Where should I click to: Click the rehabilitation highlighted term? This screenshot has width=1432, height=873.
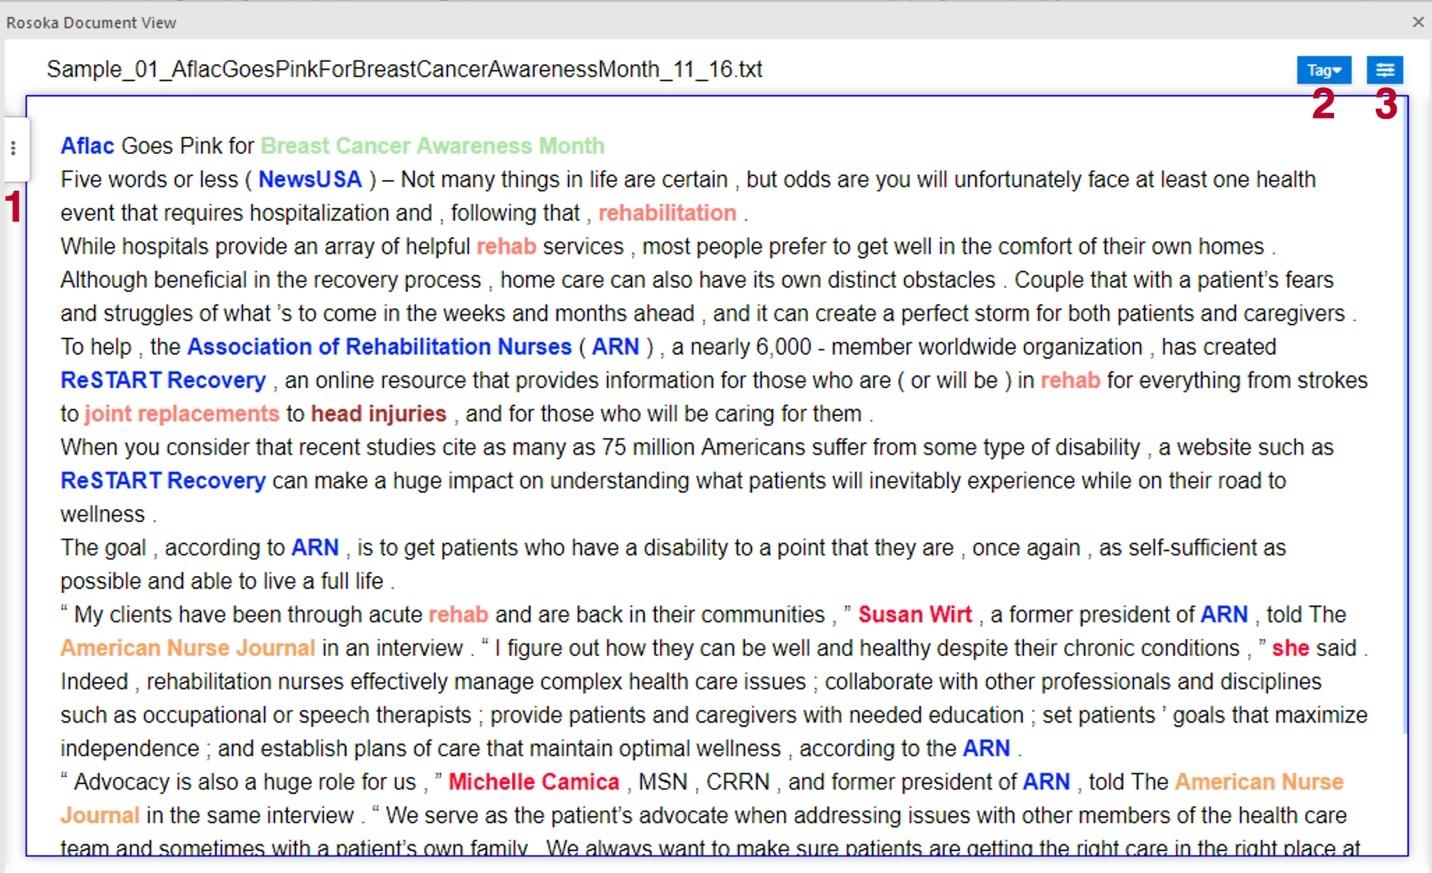point(668,212)
